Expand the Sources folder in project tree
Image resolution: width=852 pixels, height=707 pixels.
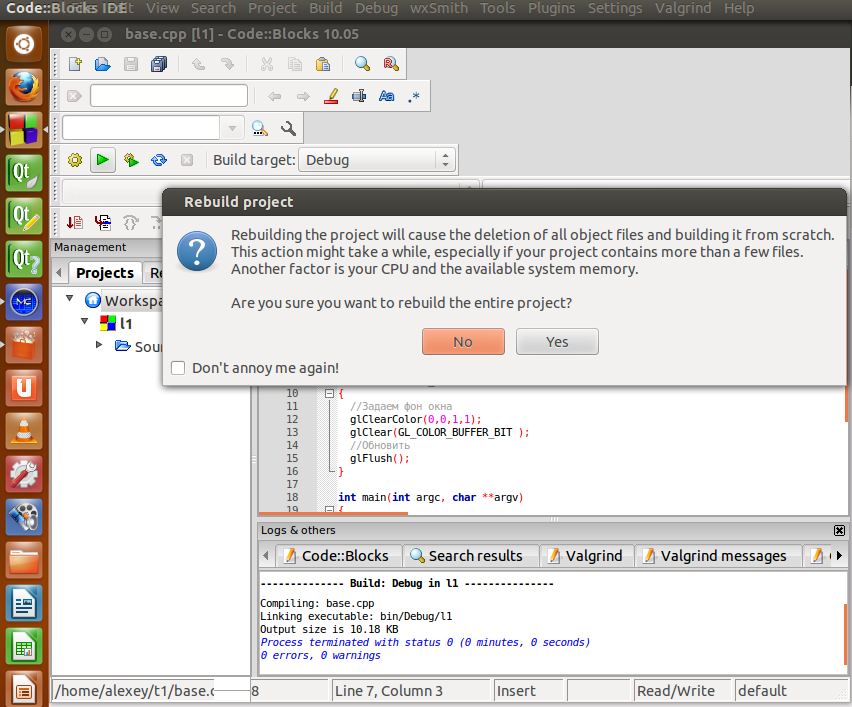pos(99,345)
